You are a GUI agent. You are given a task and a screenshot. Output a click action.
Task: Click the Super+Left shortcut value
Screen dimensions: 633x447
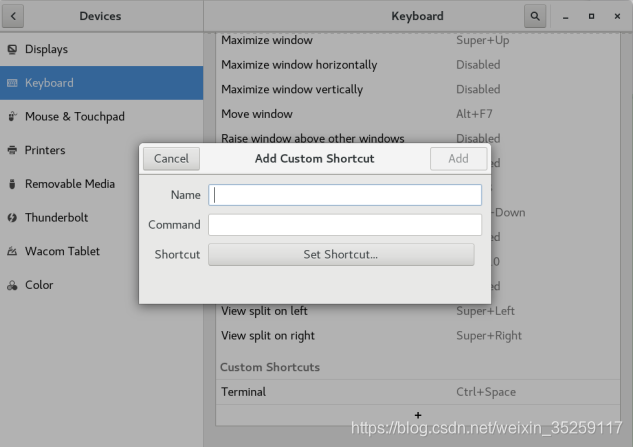pyautogui.click(x=485, y=311)
